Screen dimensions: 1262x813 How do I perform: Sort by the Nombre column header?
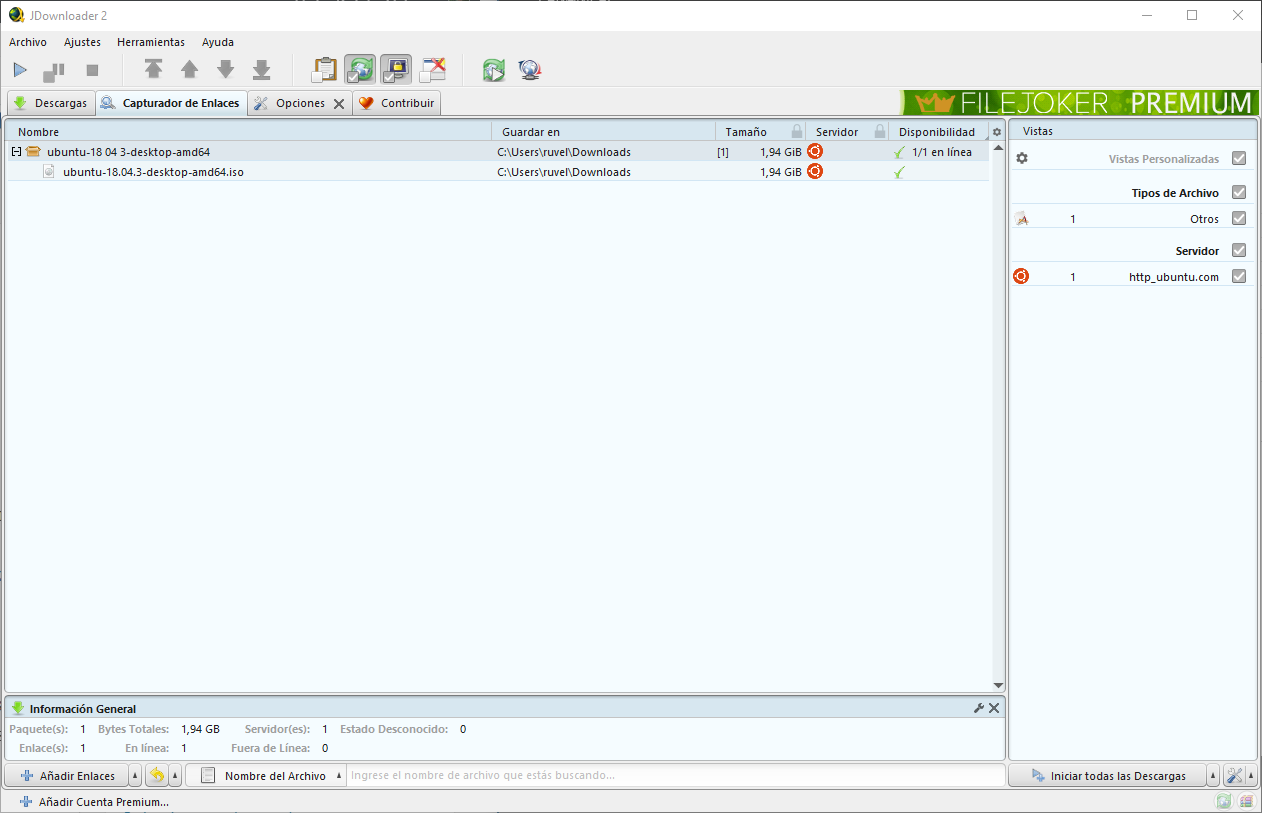[x=248, y=132]
